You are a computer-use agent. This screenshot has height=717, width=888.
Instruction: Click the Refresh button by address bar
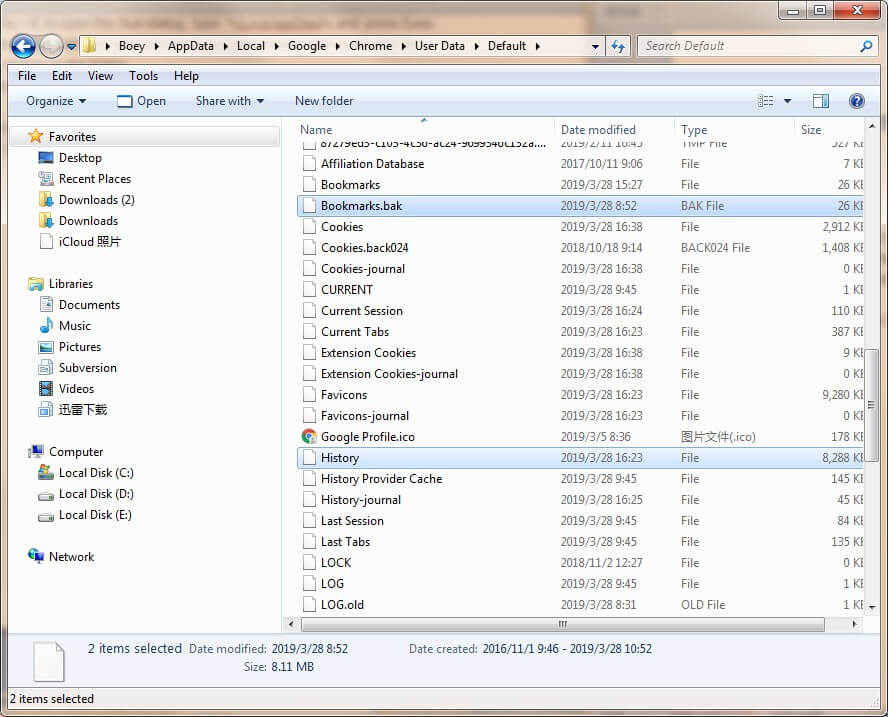click(x=618, y=46)
